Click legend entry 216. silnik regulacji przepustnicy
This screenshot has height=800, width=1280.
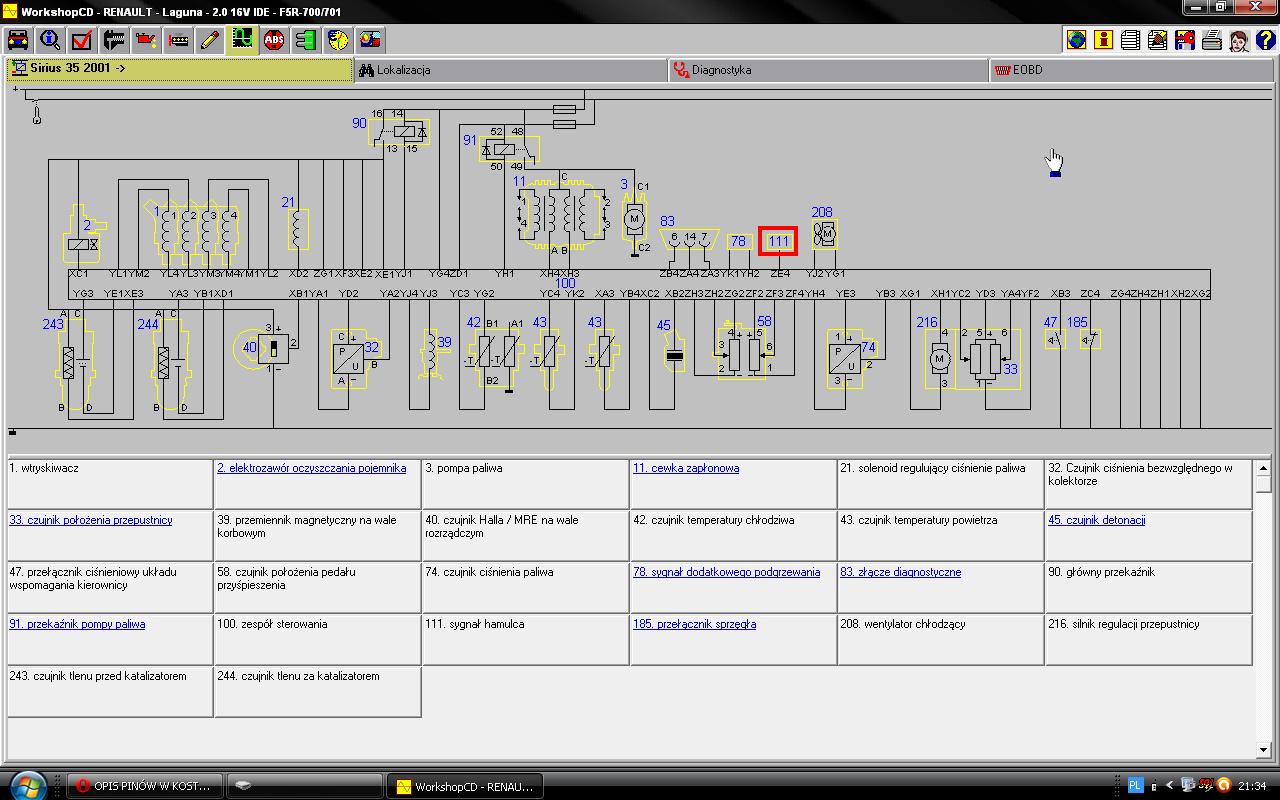coord(1149,639)
